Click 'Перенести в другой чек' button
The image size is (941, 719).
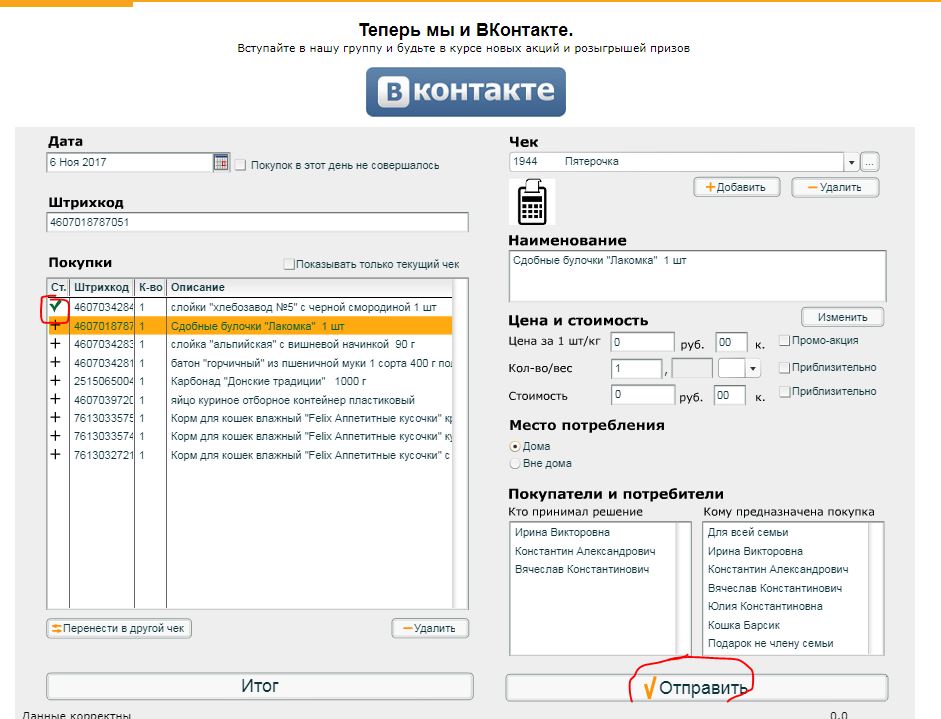click(119, 628)
